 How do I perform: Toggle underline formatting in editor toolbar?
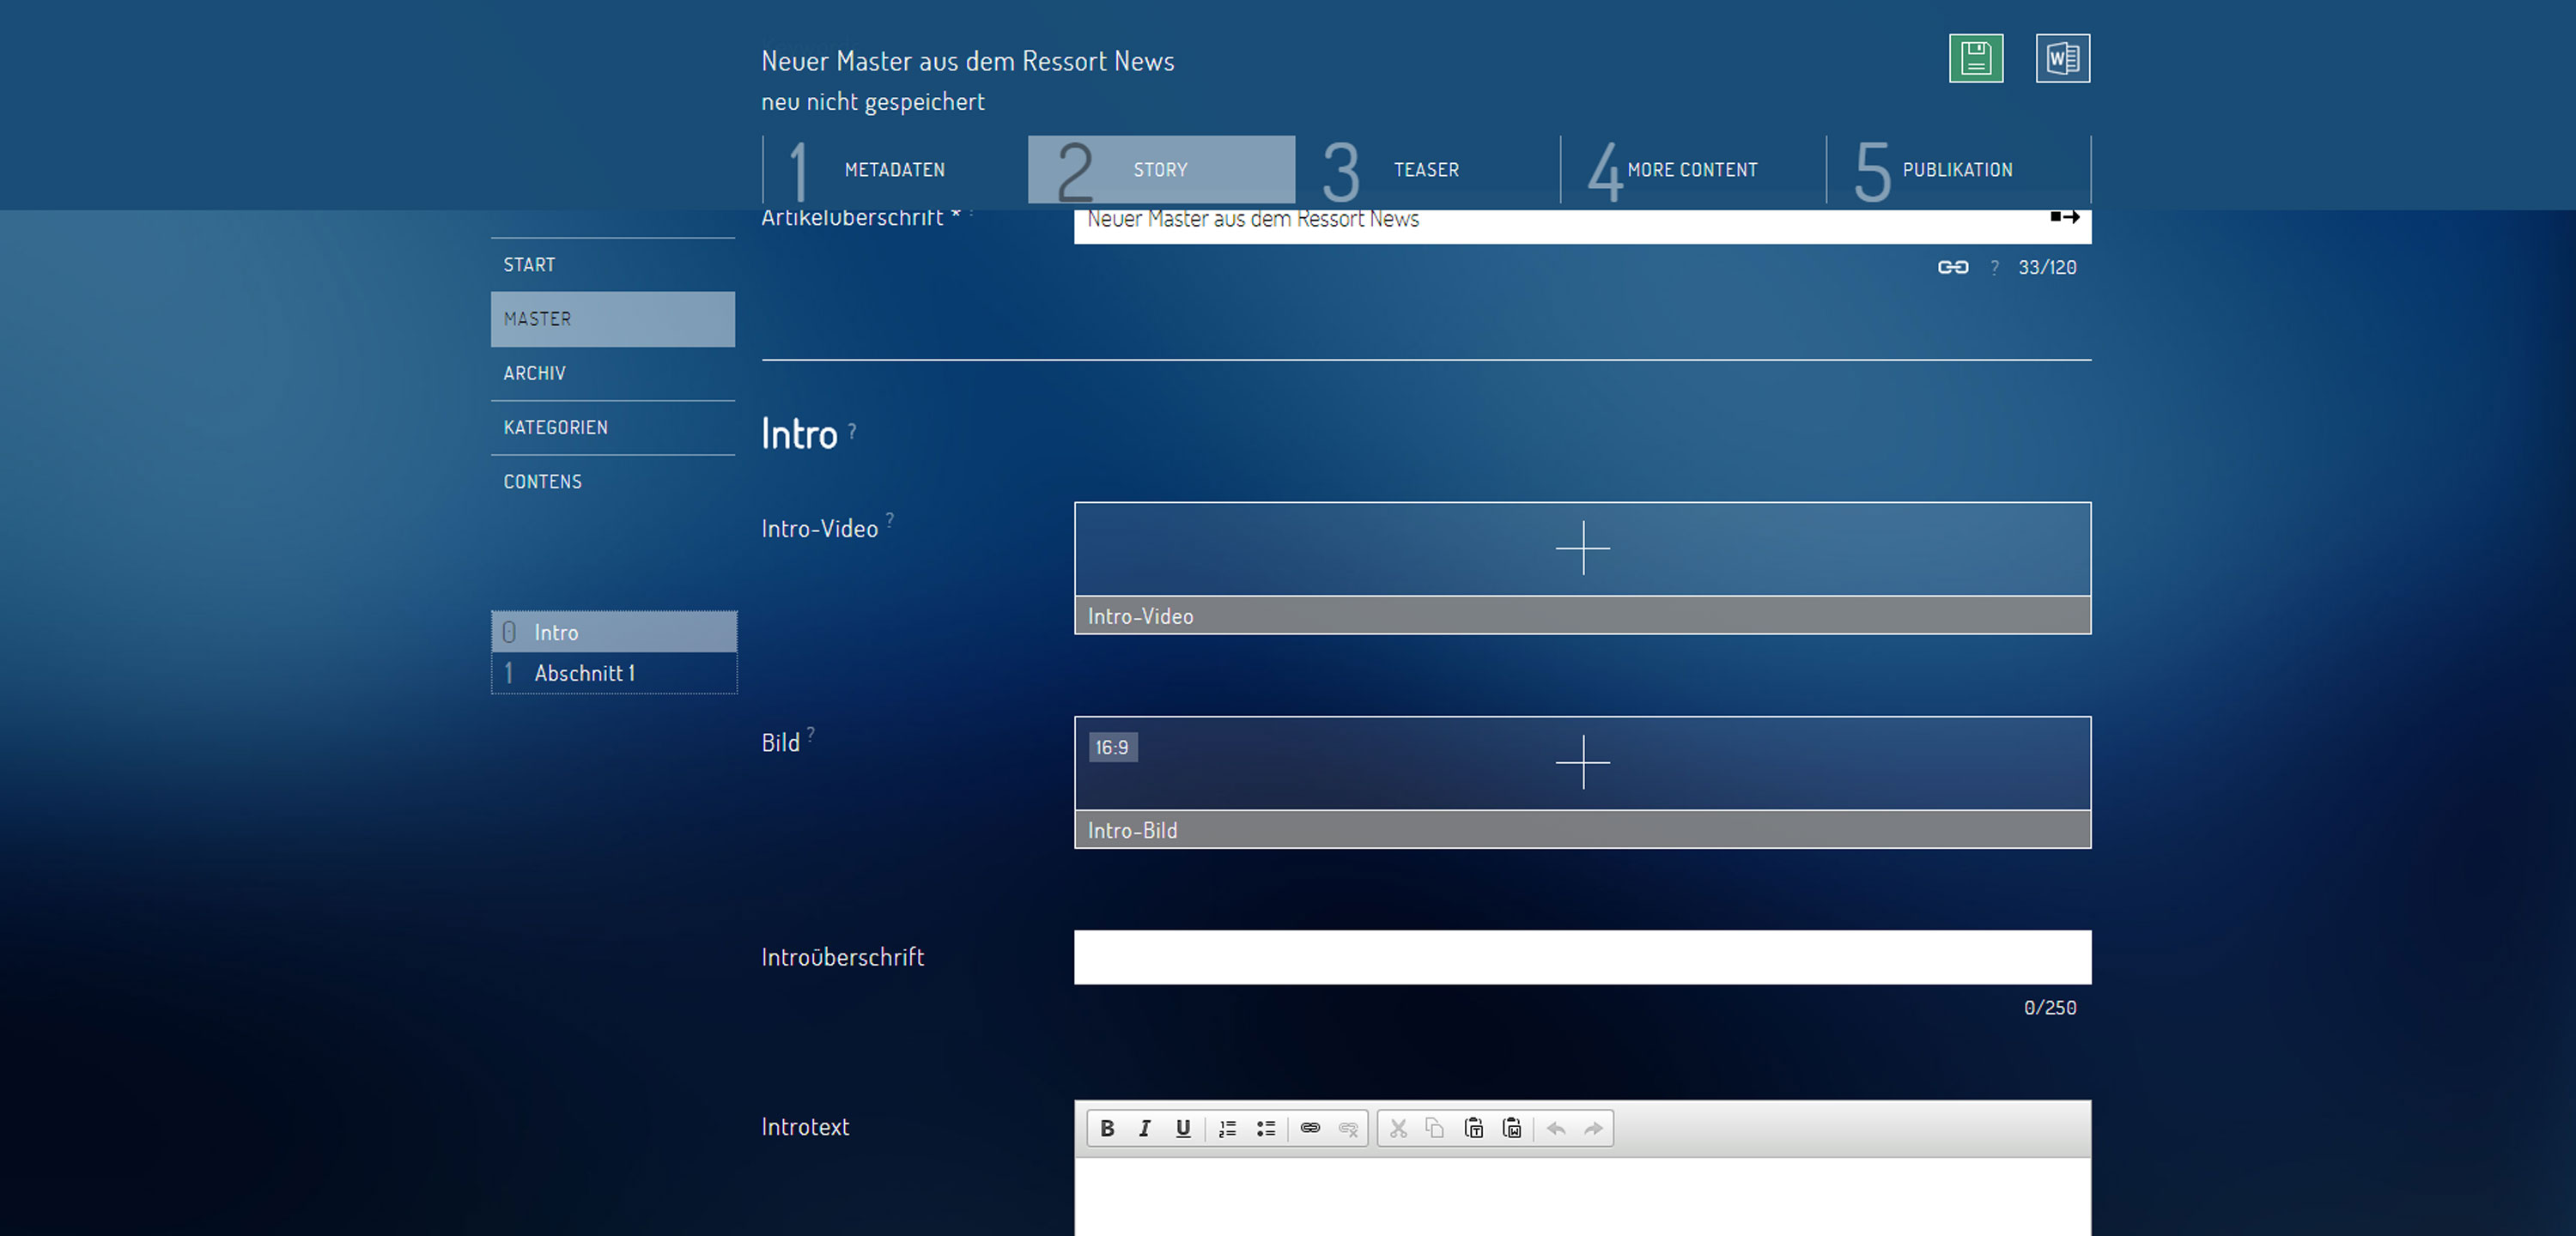[1183, 1128]
